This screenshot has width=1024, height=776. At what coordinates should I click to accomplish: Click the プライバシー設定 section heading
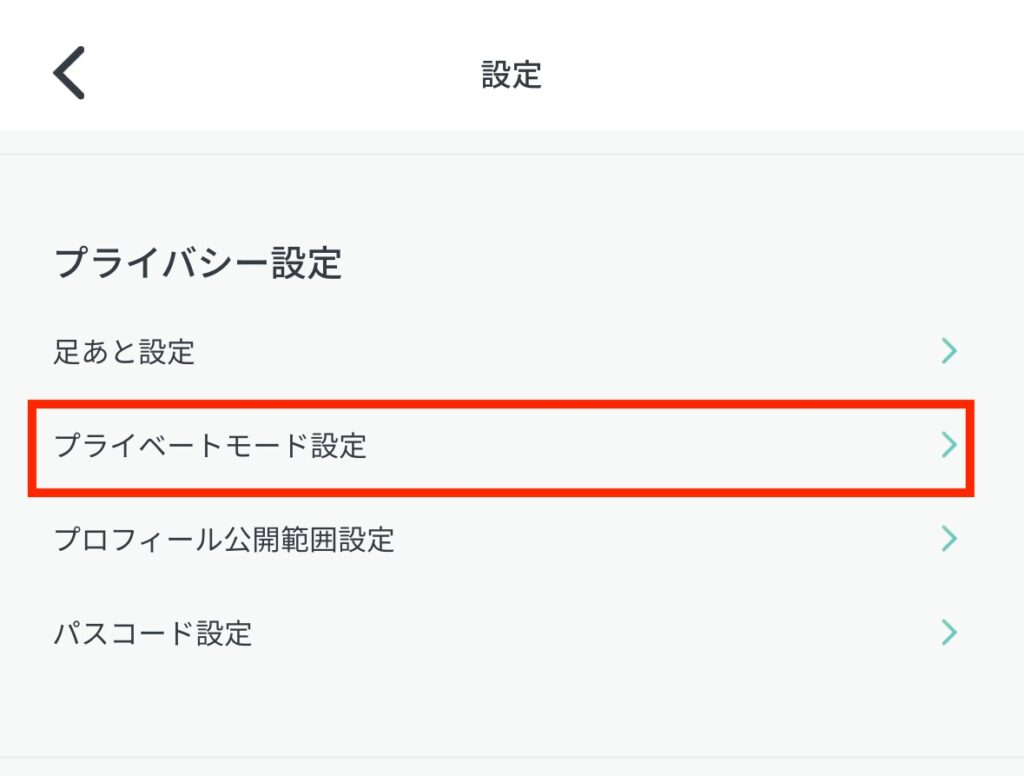[x=197, y=264]
